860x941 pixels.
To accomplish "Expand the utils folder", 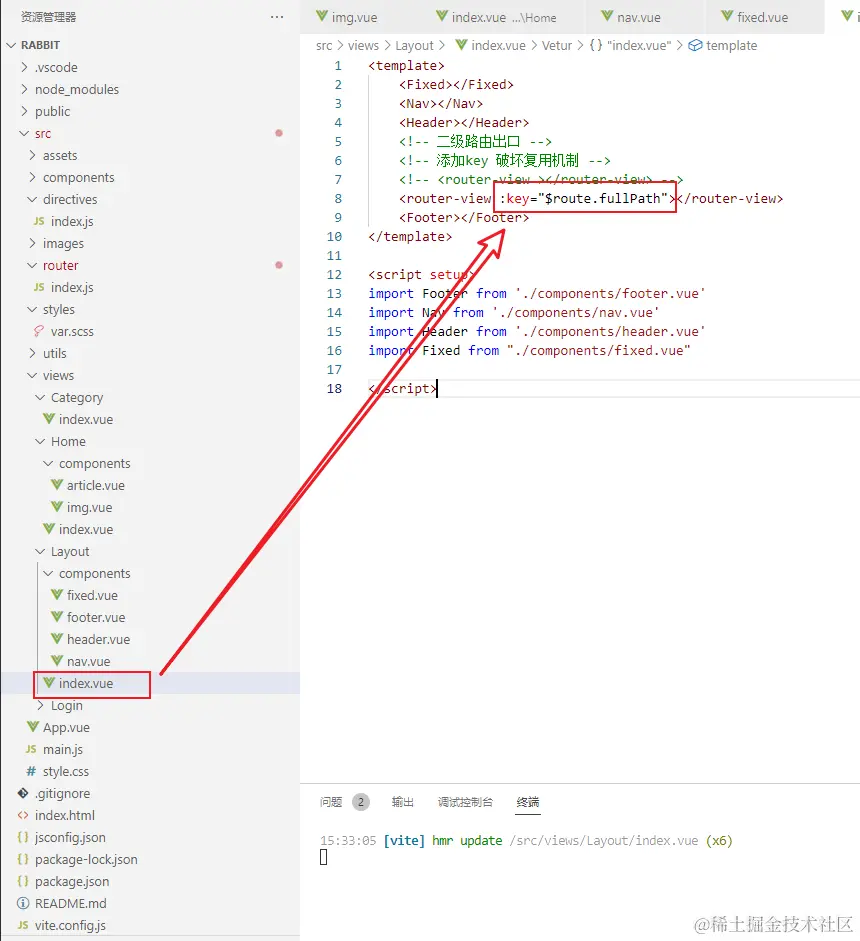I will coord(32,353).
